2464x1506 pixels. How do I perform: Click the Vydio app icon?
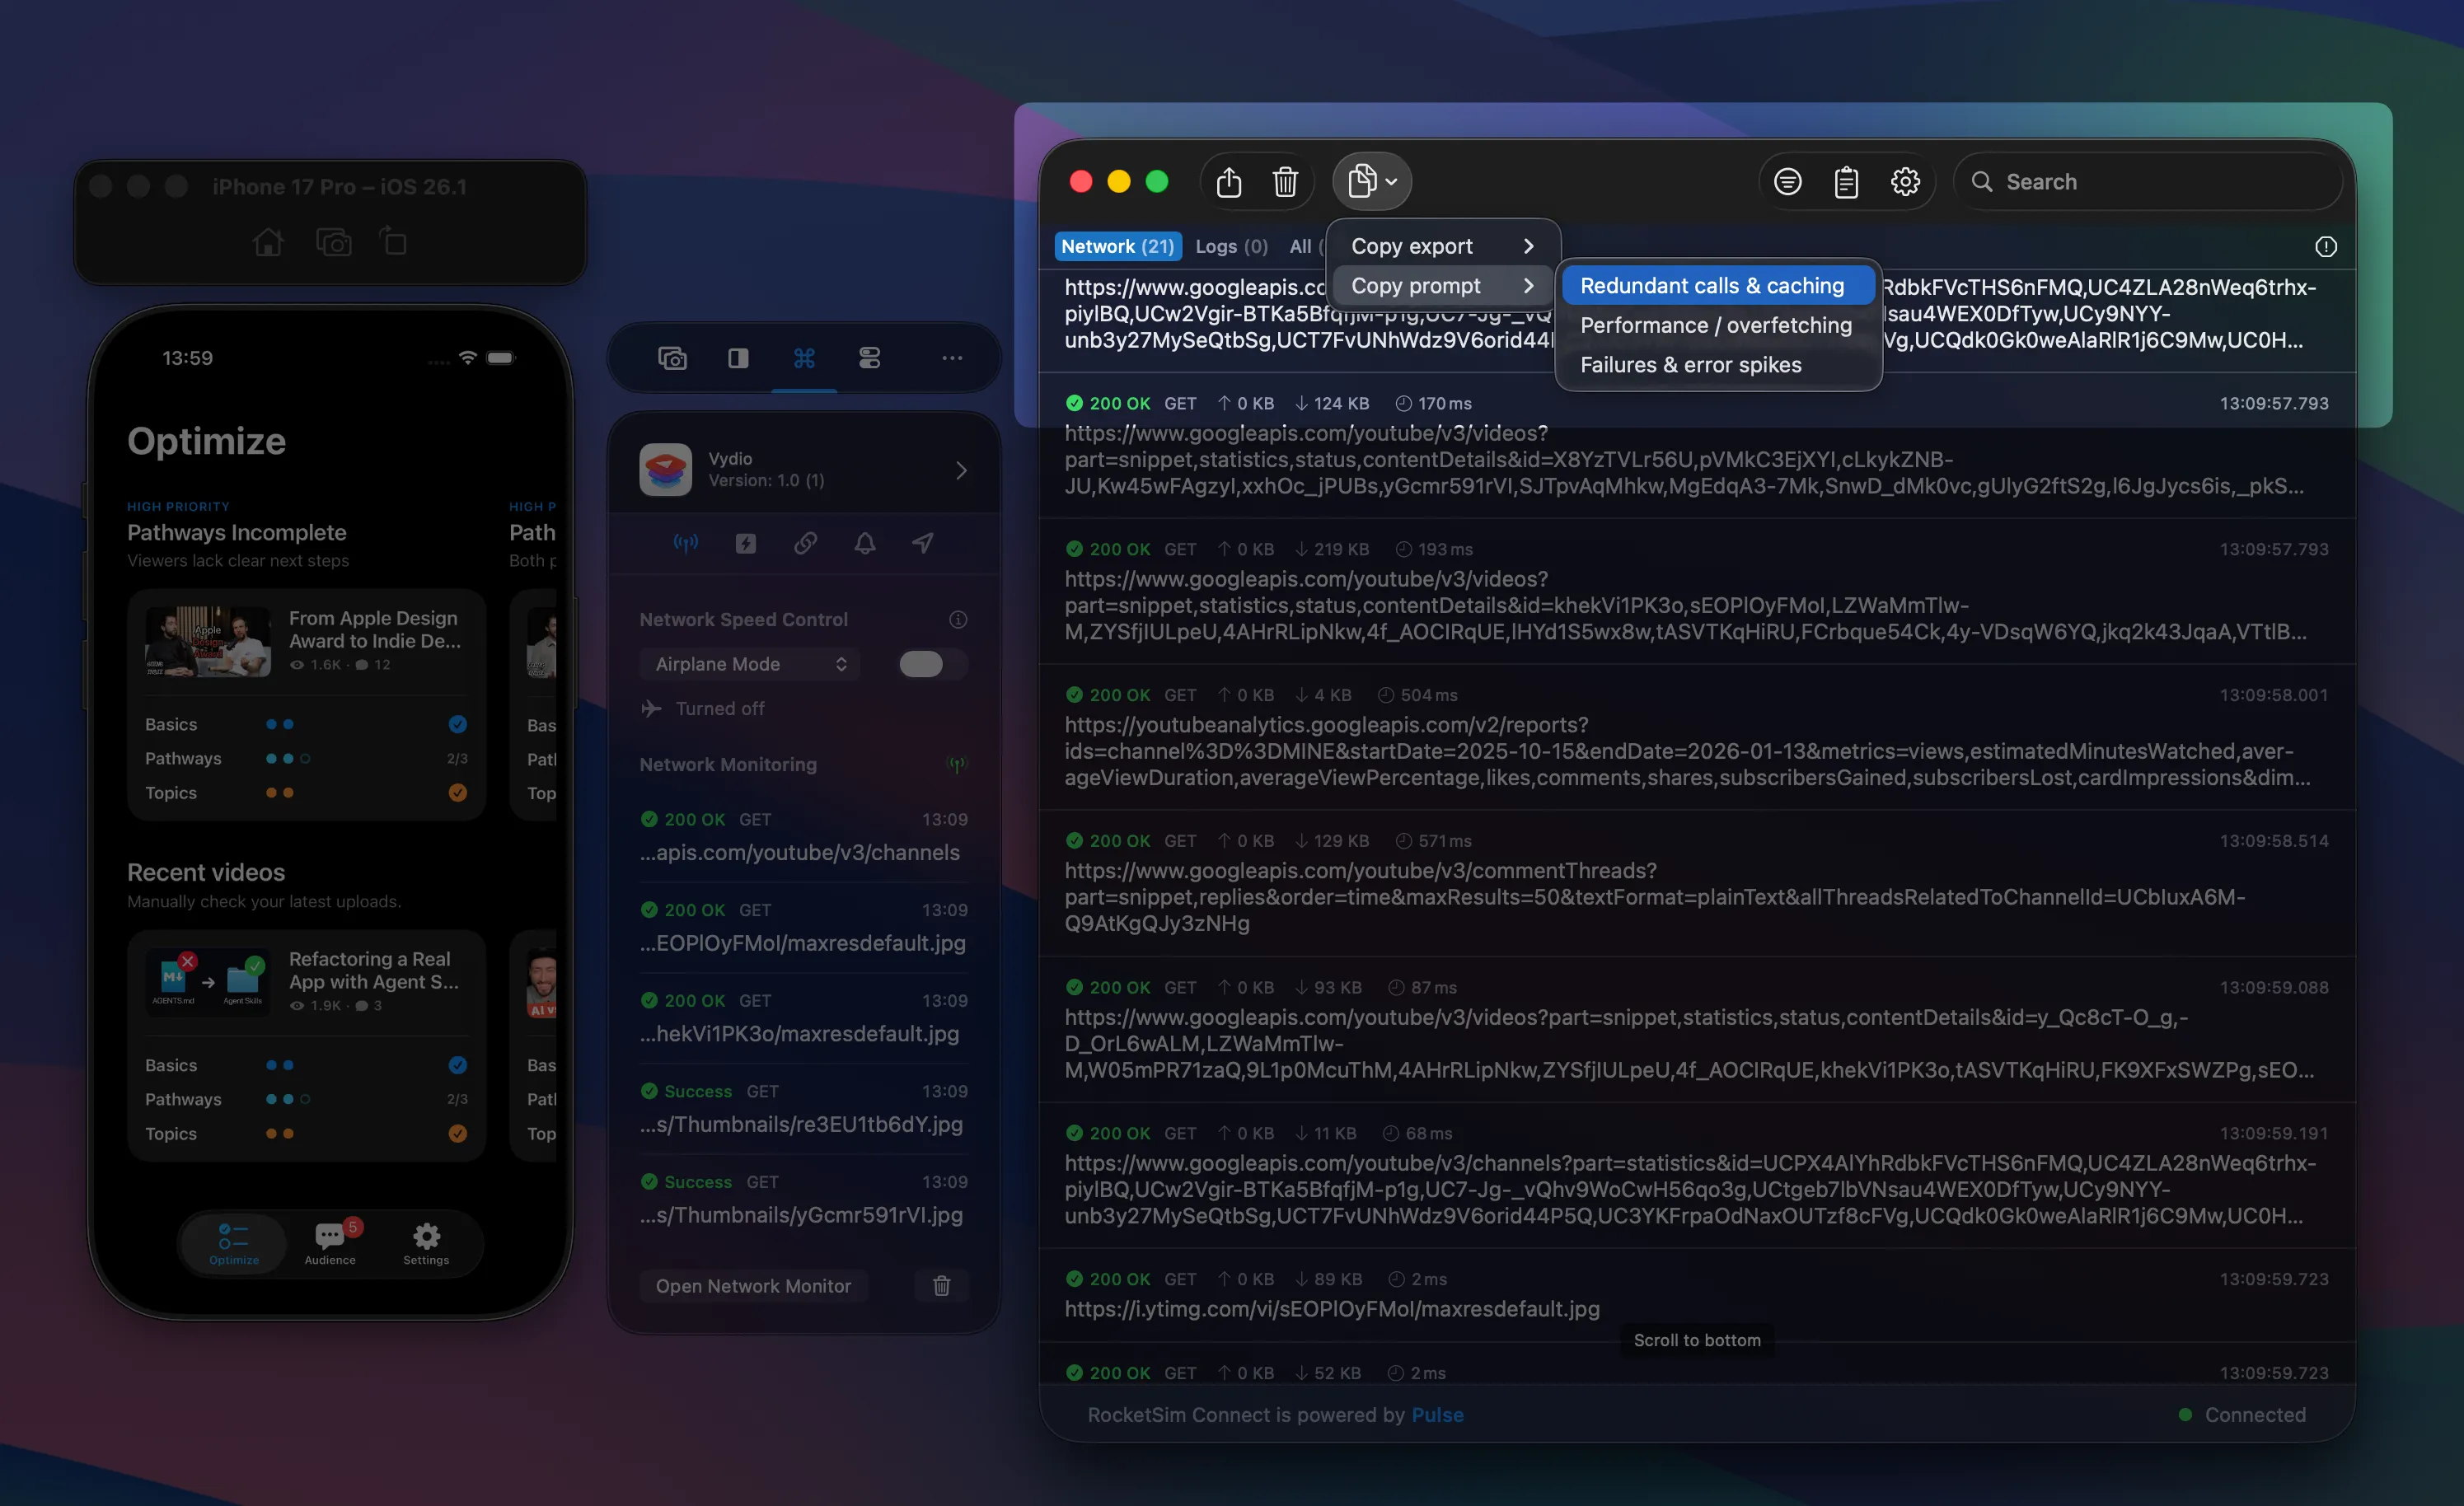point(665,470)
